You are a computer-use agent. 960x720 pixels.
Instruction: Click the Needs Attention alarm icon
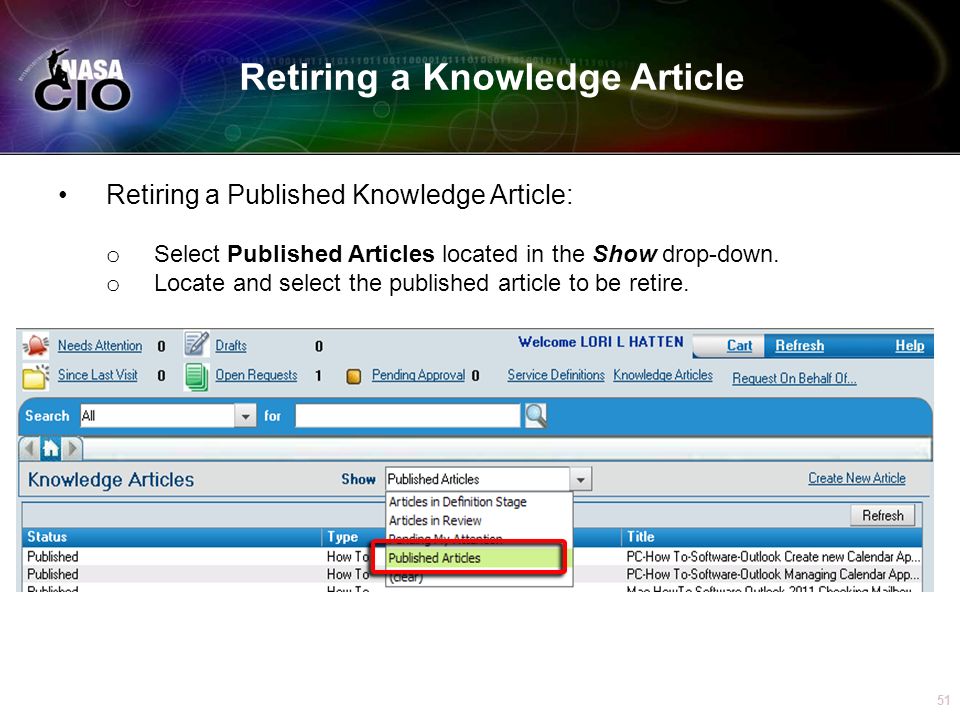36,345
